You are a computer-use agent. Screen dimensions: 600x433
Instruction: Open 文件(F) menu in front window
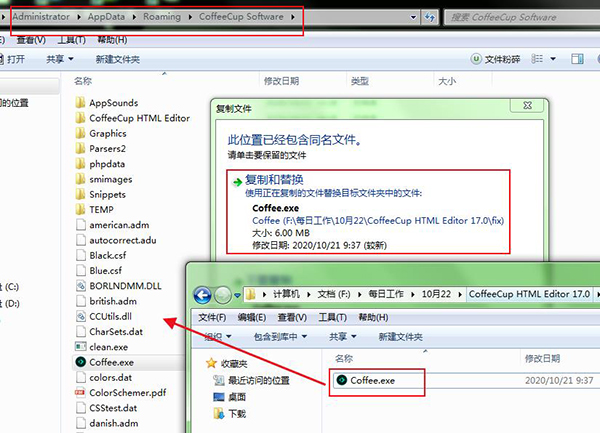[212, 317]
